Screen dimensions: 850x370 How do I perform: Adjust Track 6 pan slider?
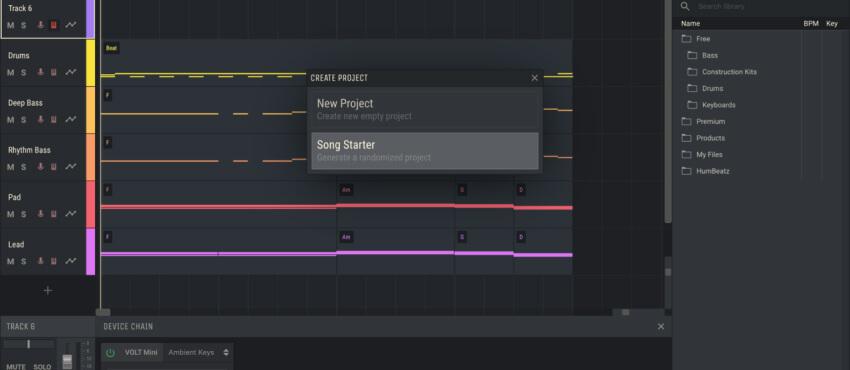click(x=29, y=345)
